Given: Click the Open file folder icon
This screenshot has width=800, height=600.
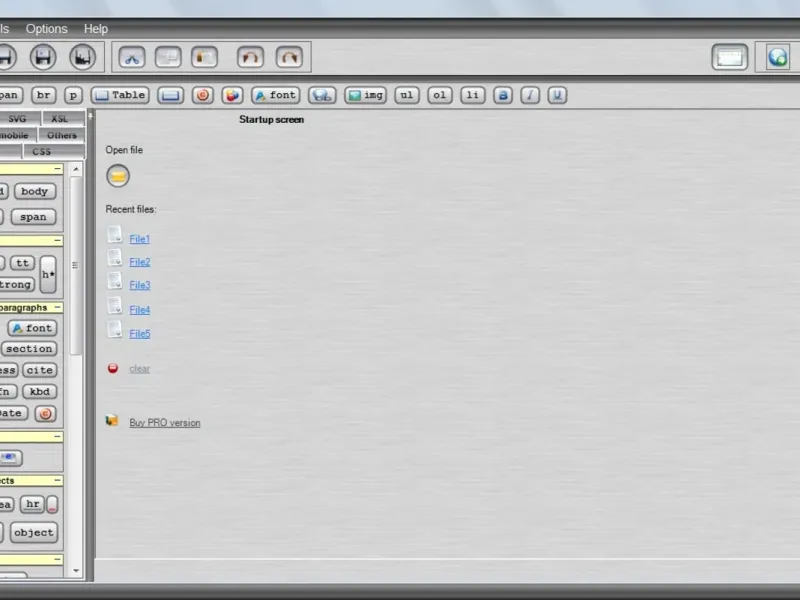Looking at the screenshot, I should point(118,176).
